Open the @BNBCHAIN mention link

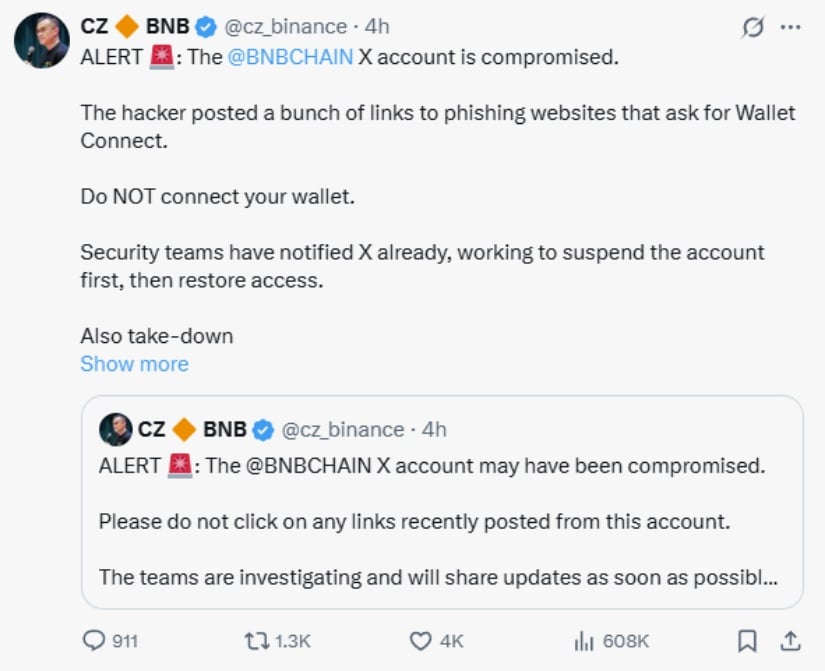pos(290,57)
